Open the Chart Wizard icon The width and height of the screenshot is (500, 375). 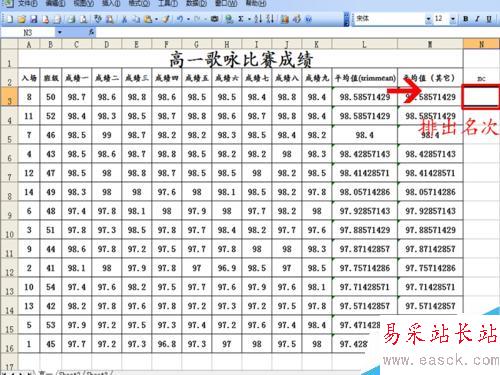pos(284,19)
